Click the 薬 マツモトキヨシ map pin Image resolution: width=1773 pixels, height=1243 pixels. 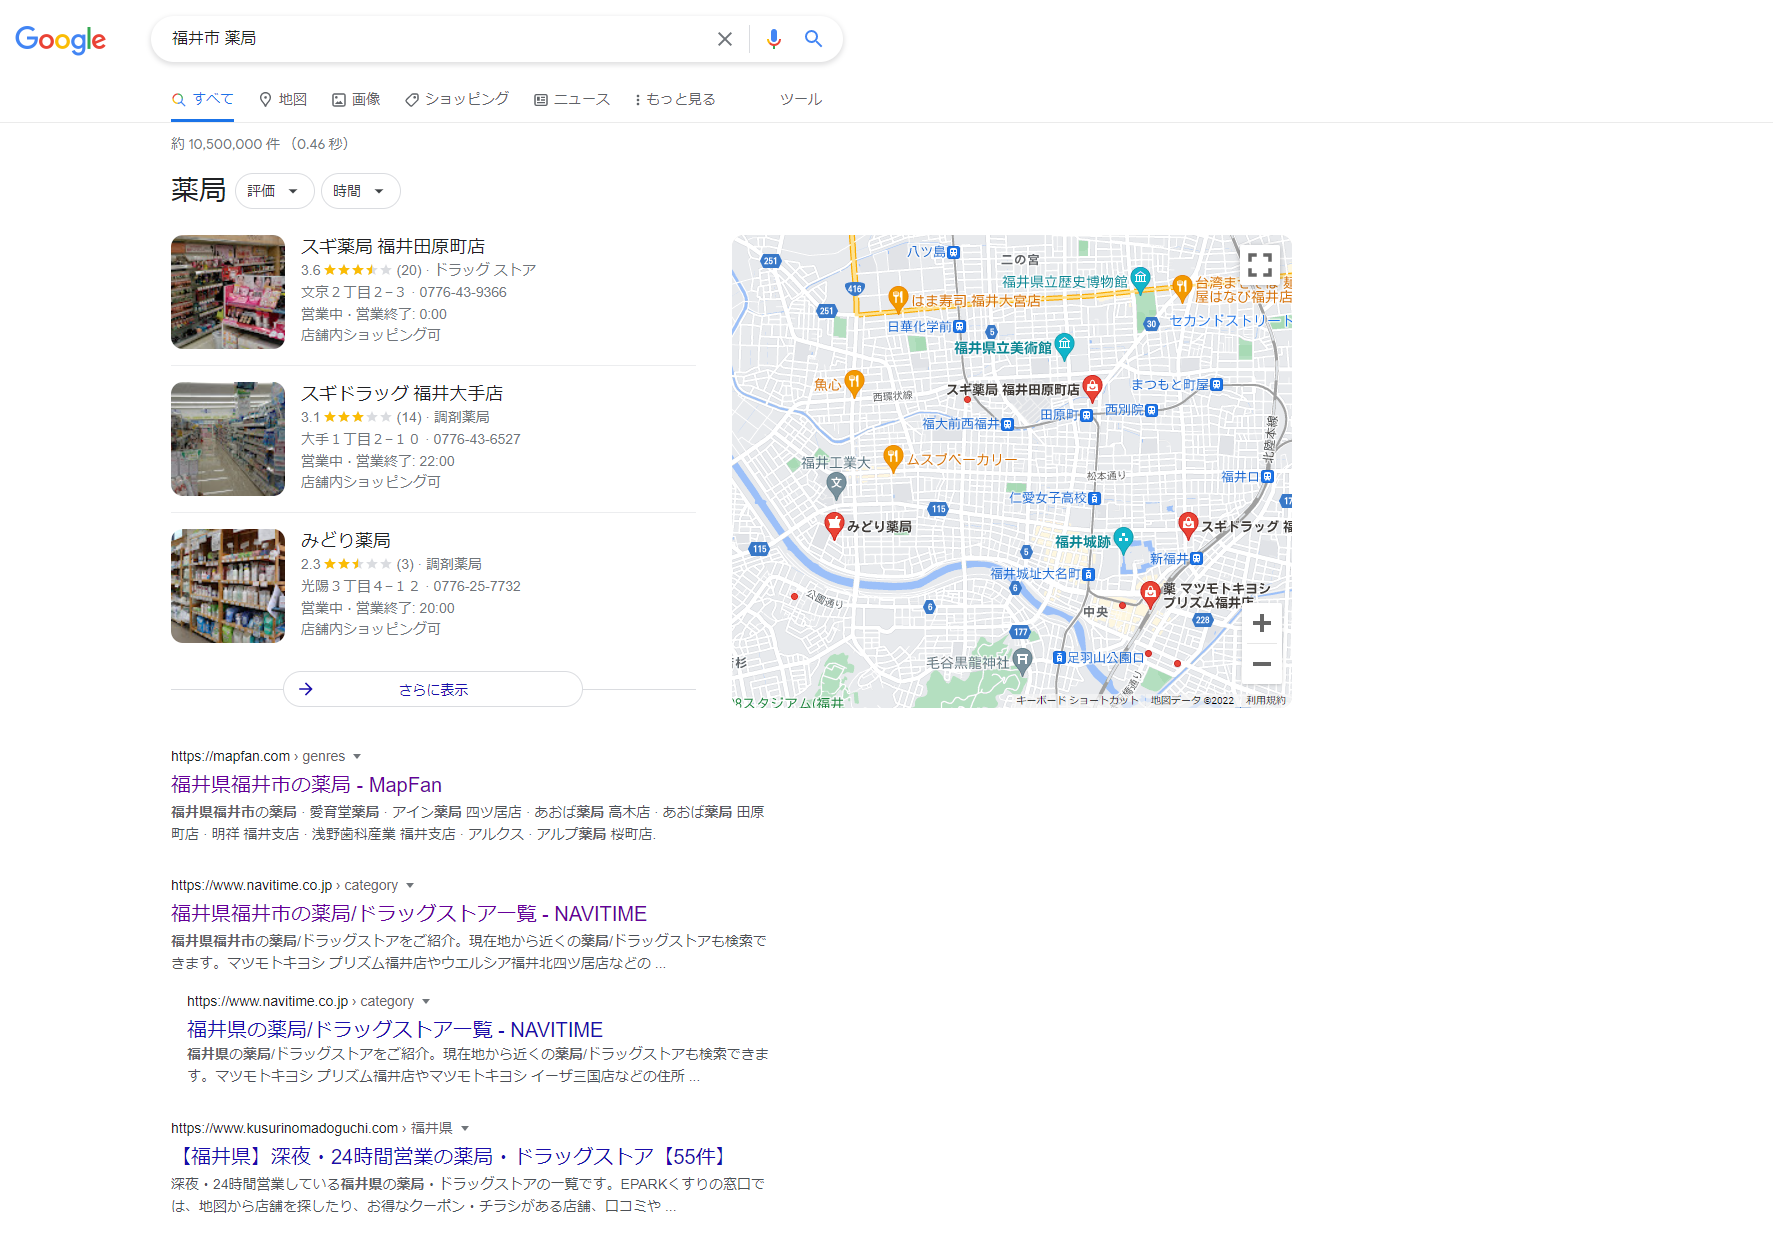(x=1150, y=593)
